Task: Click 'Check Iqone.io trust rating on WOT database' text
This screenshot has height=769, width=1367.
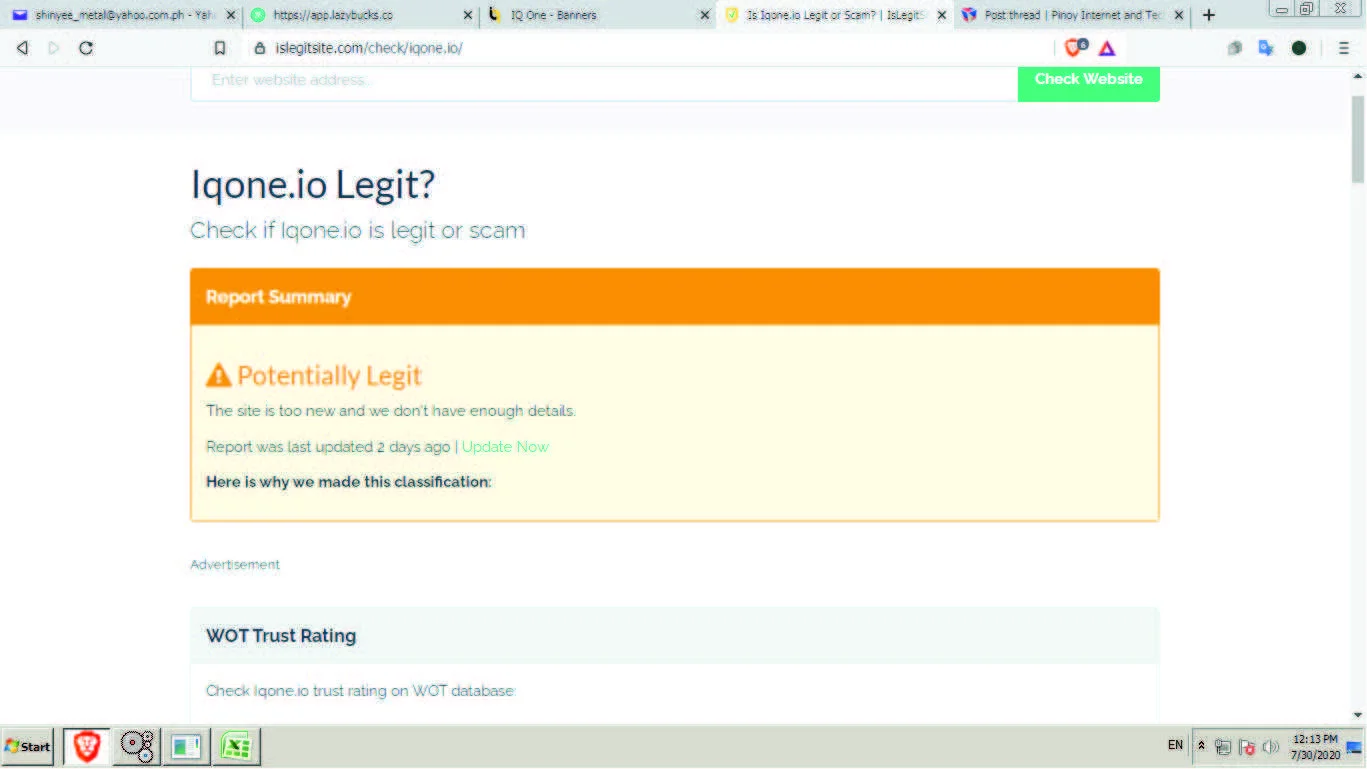Action: (x=360, y=691)
